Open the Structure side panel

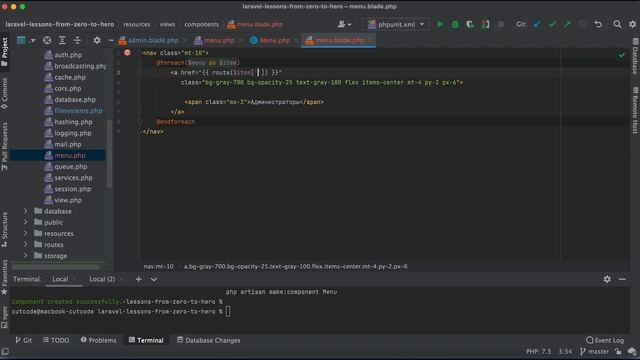(4, 229)
